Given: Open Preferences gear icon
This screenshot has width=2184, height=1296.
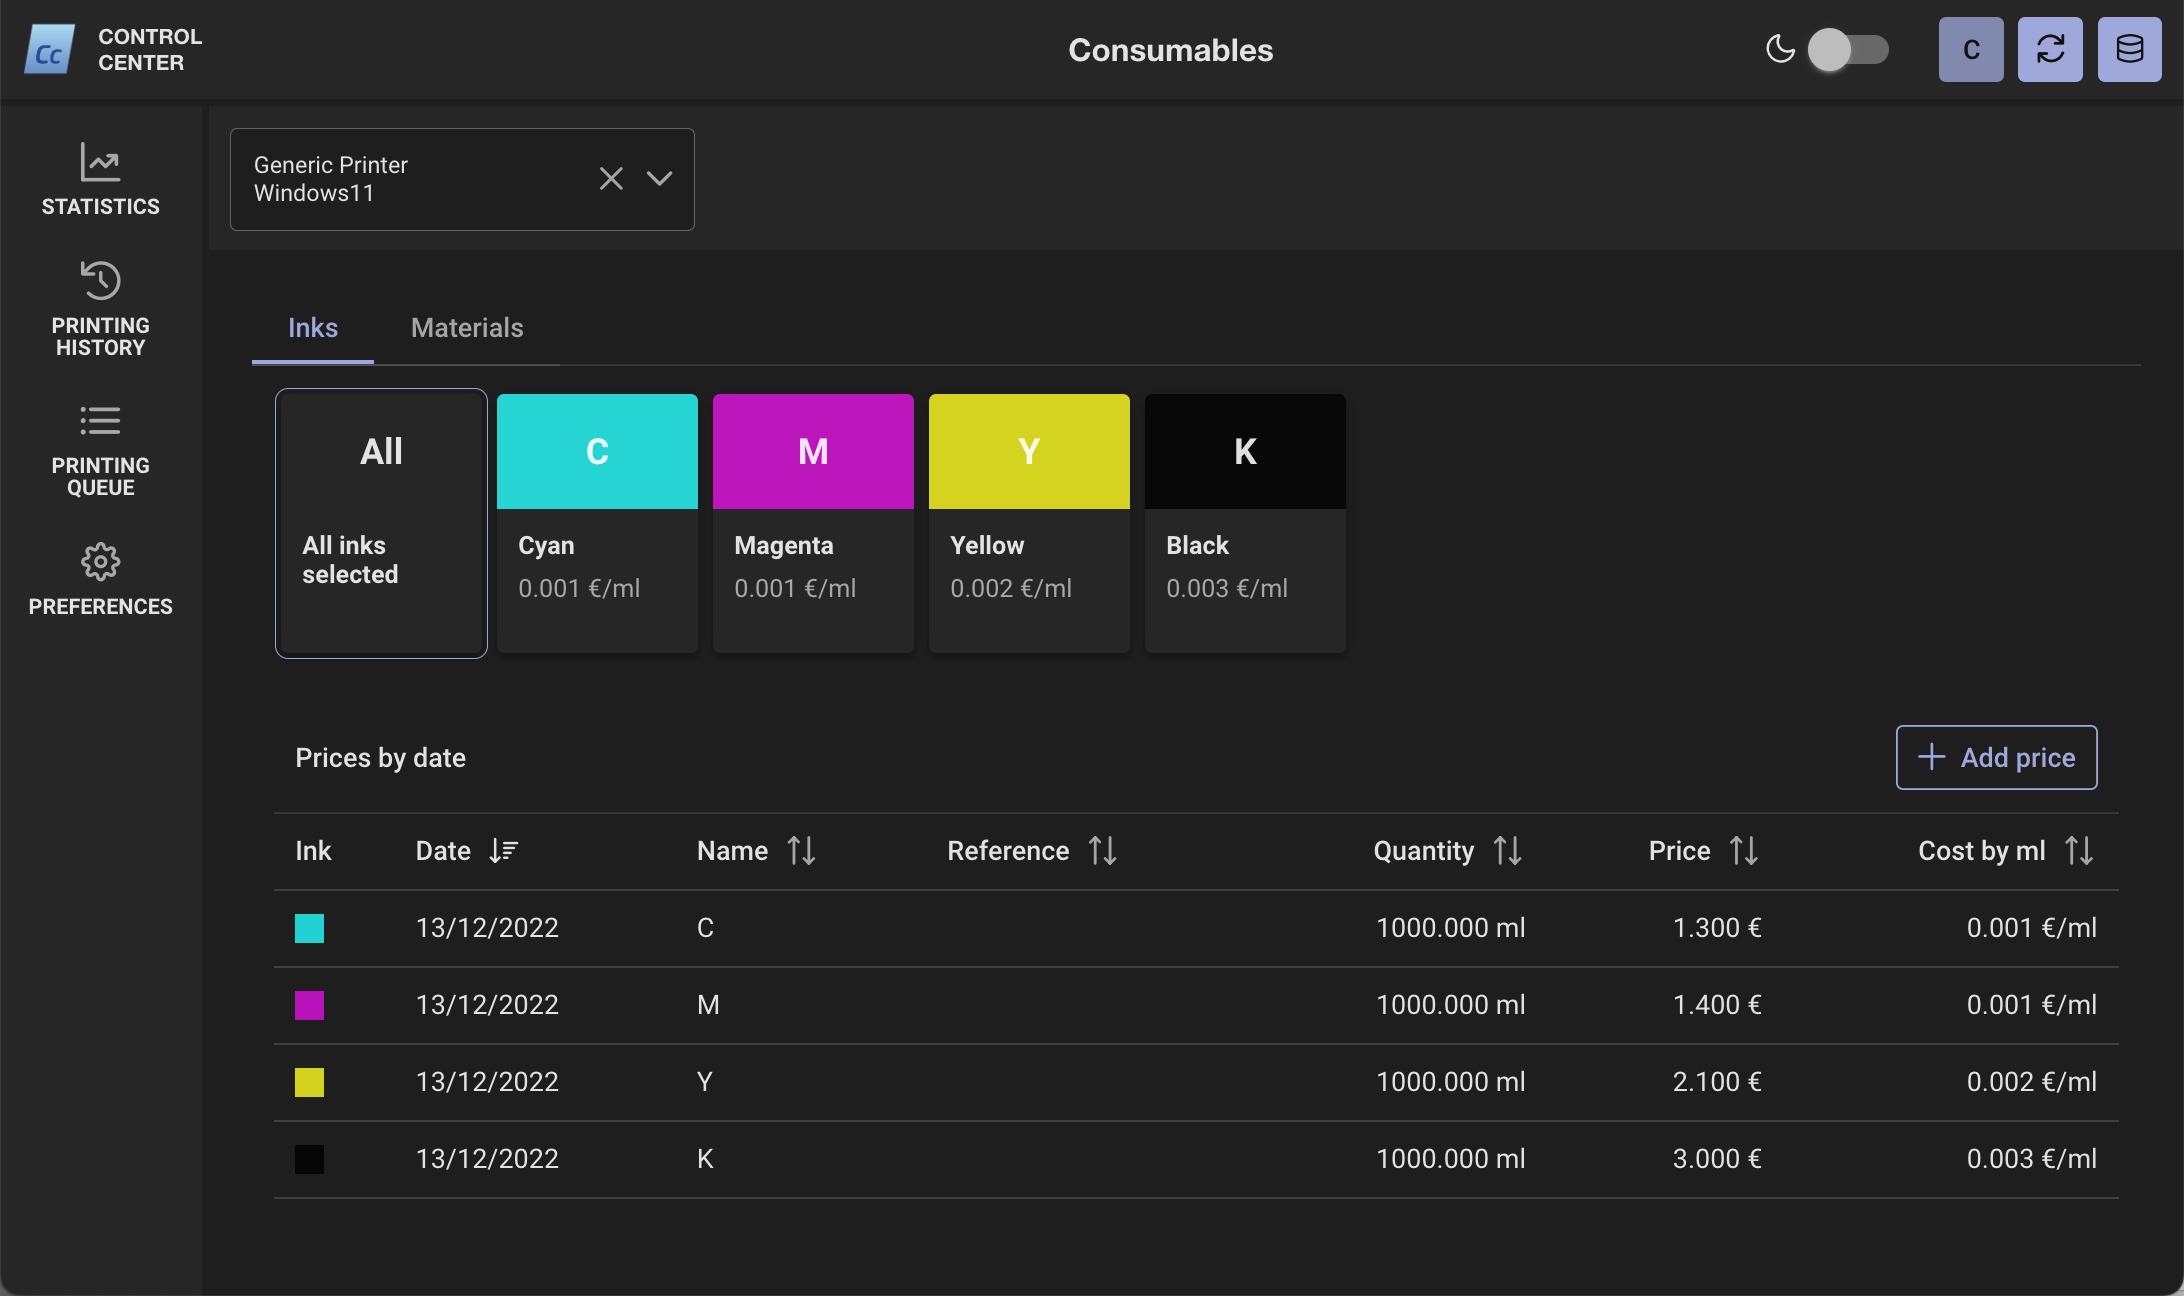Looking at the screenshot, I should pyautogui.click(x=100, y=562).
